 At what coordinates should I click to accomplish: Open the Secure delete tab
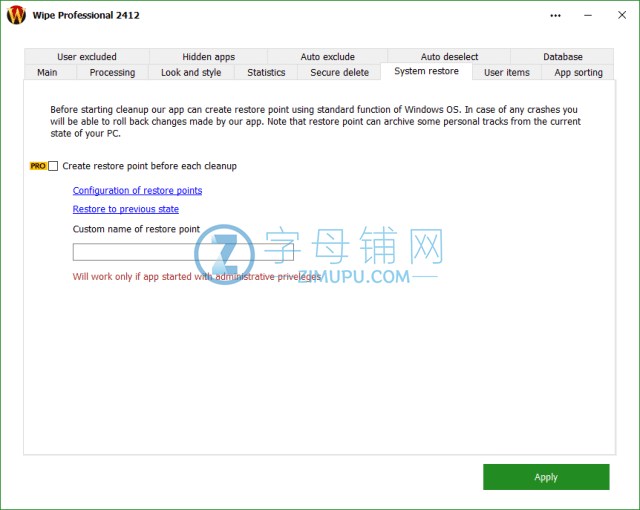click(339, 73)
